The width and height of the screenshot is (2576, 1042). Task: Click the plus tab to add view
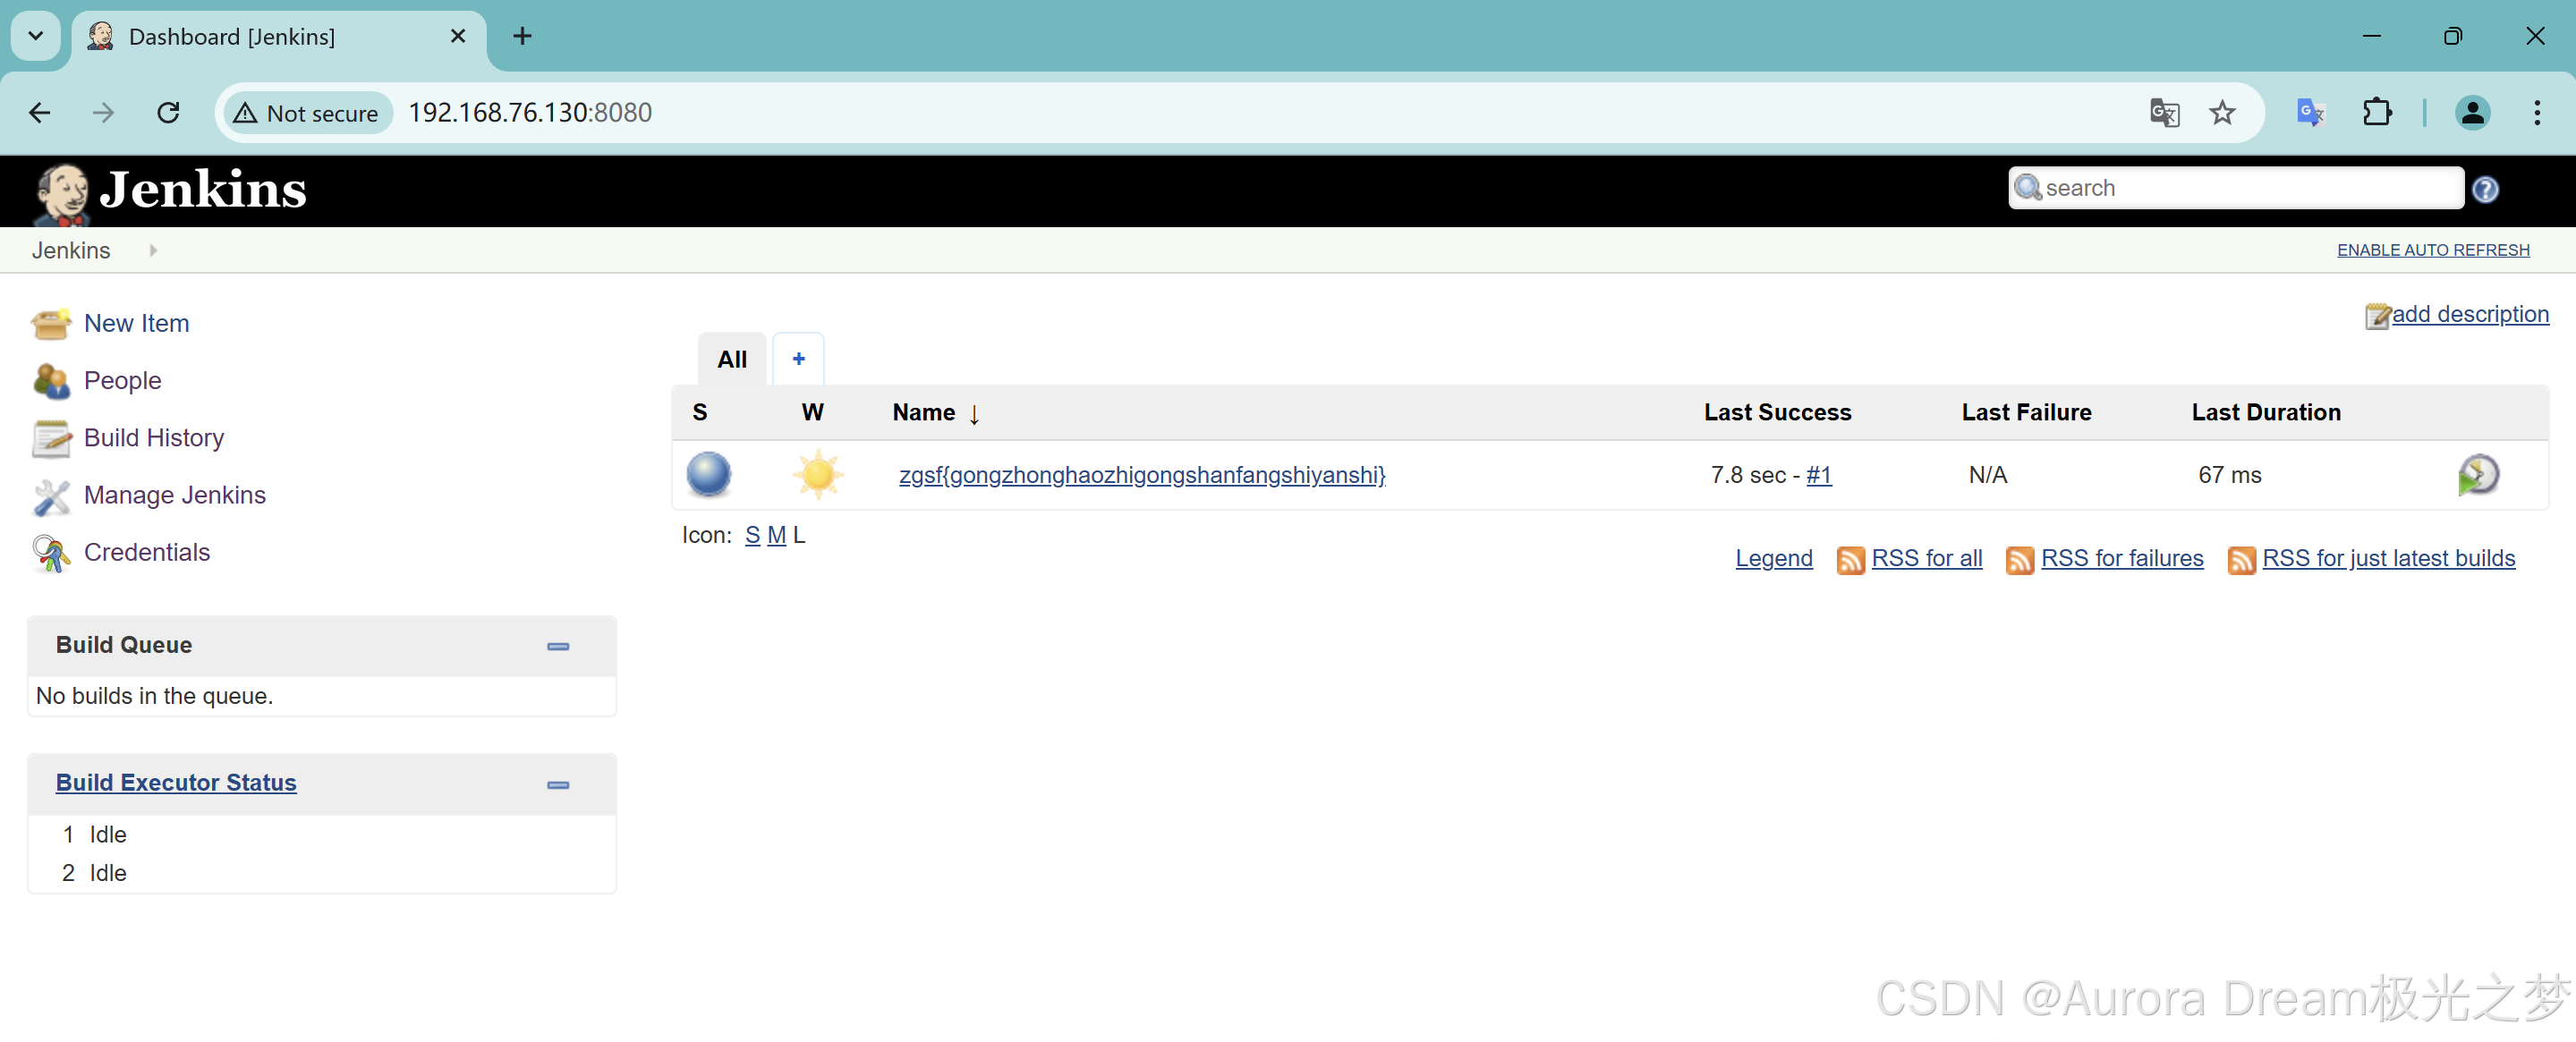798,359
